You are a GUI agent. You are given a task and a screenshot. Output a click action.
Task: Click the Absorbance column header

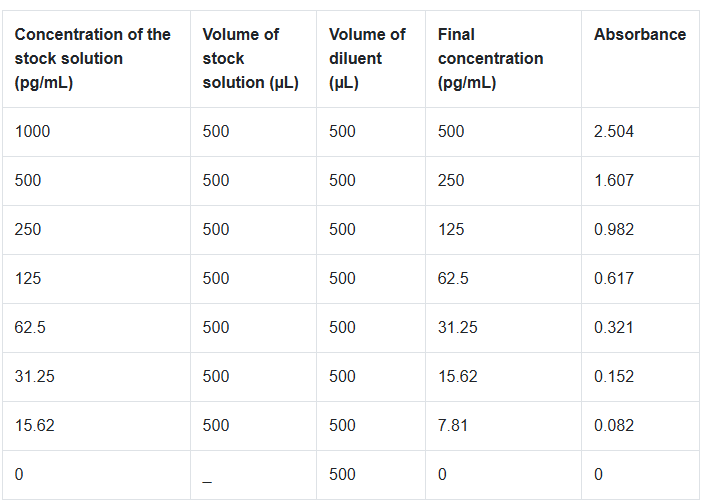639,35
